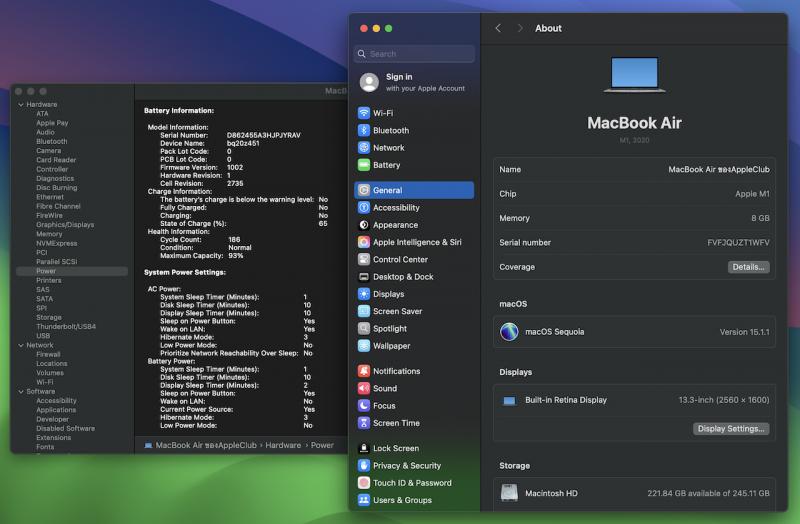Open the Lock Screen icon

pos(364,448)
